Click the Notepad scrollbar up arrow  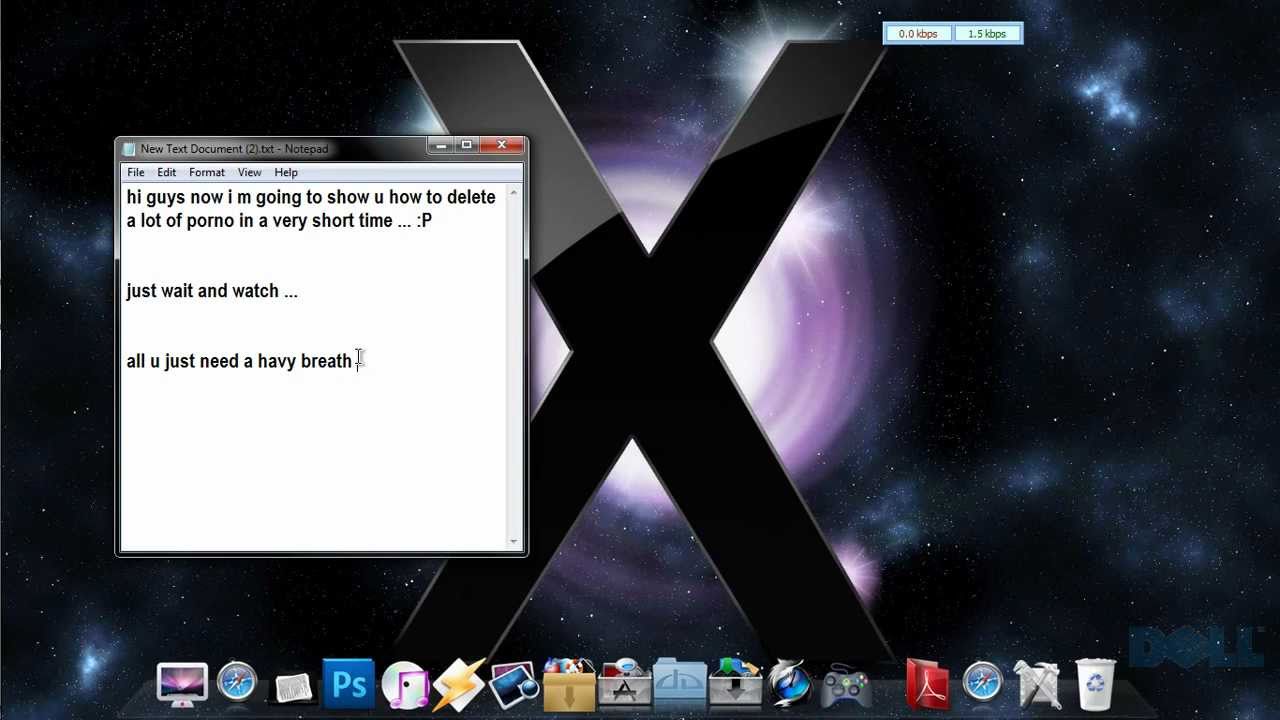point(514,193)
